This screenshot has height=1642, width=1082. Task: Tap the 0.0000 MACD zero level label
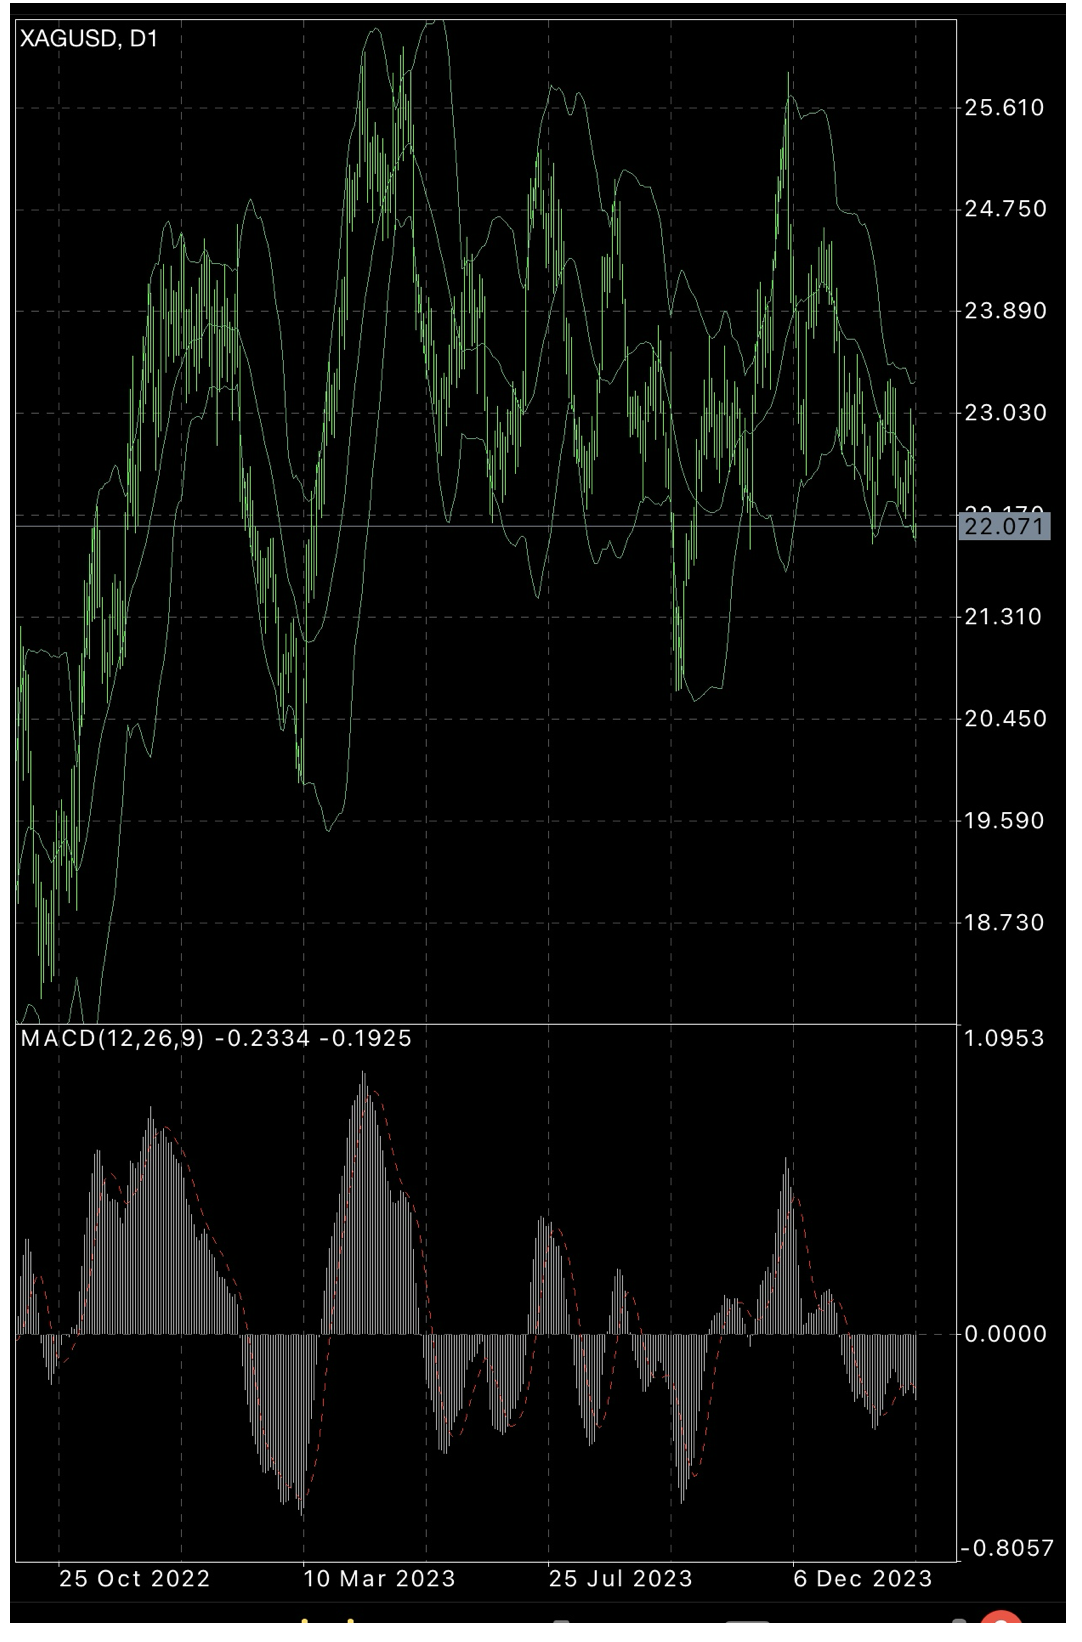pyautogui.click(x=1004, y=1334)
